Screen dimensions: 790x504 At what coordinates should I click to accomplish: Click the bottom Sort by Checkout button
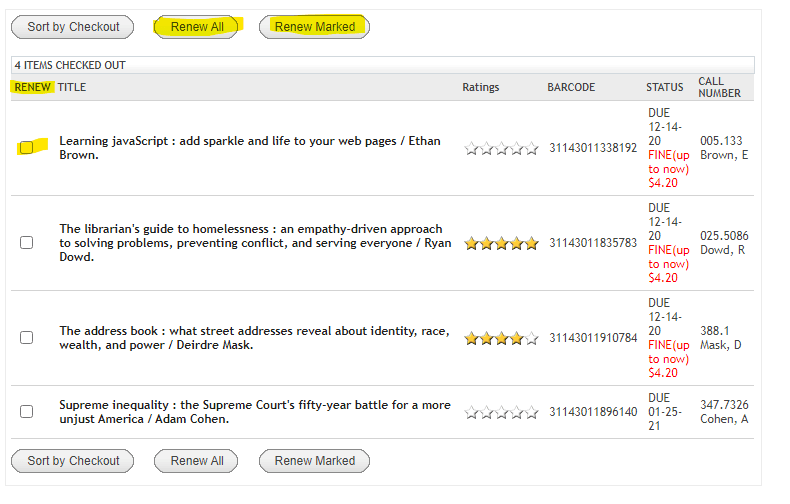tap(73, 461)
